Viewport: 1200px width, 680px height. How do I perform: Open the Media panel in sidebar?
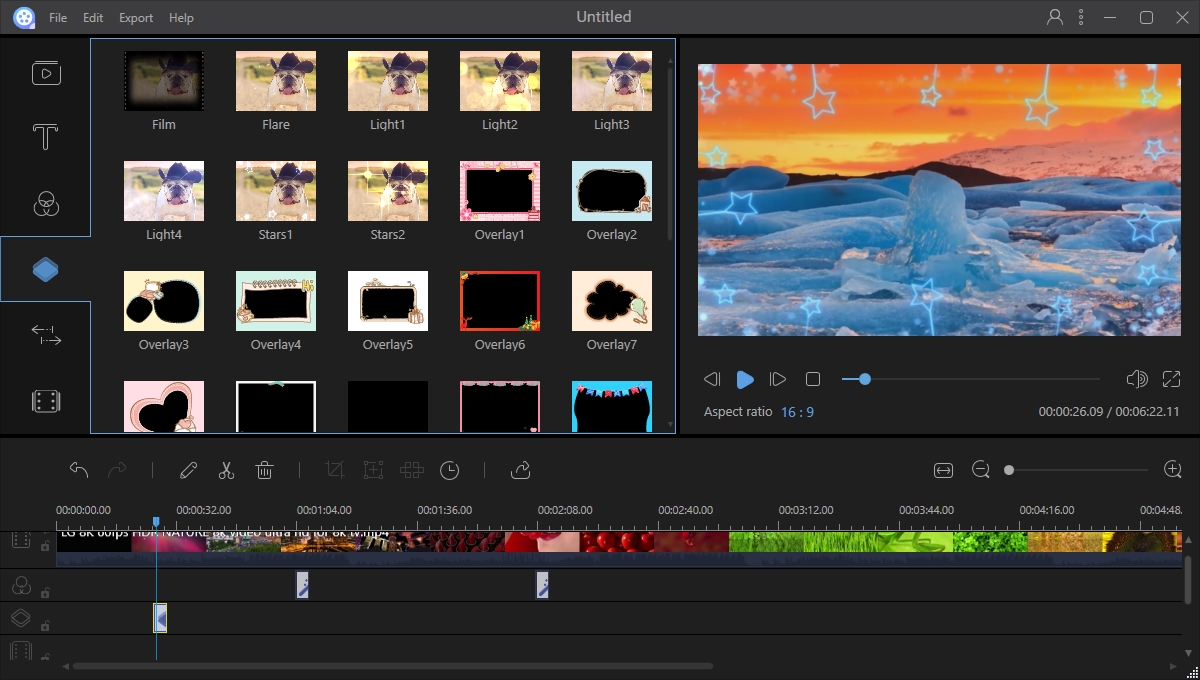tap(45, 73)
